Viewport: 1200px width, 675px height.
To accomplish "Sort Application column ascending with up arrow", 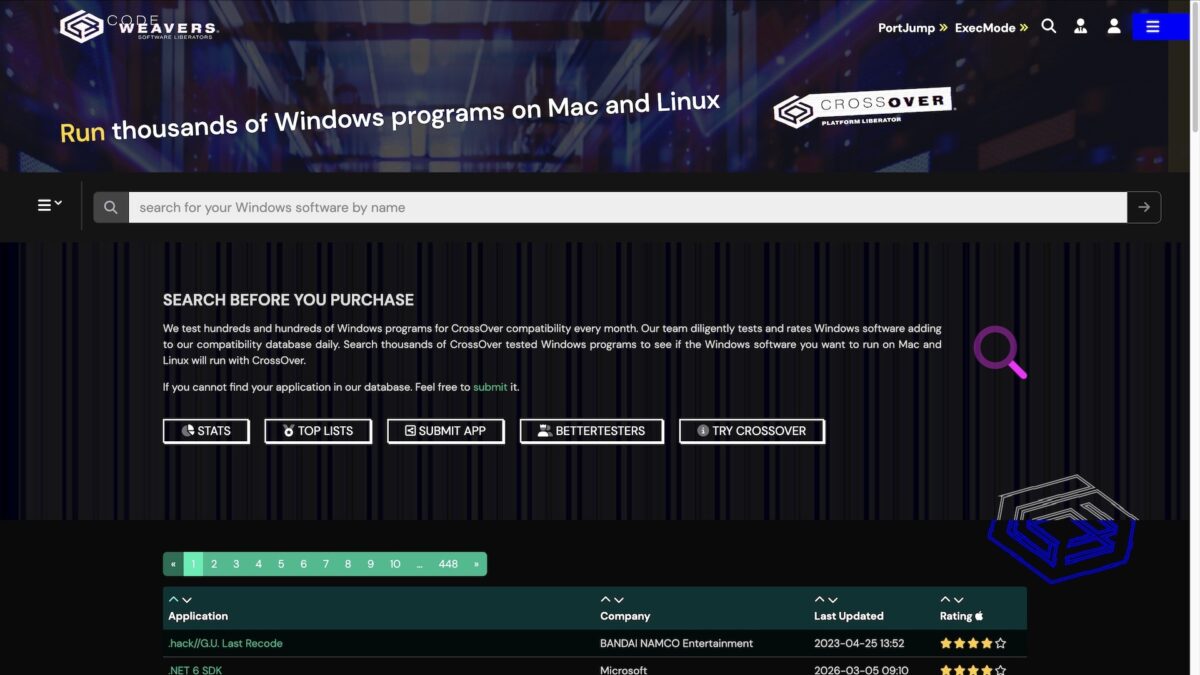I will pos(174,600).
